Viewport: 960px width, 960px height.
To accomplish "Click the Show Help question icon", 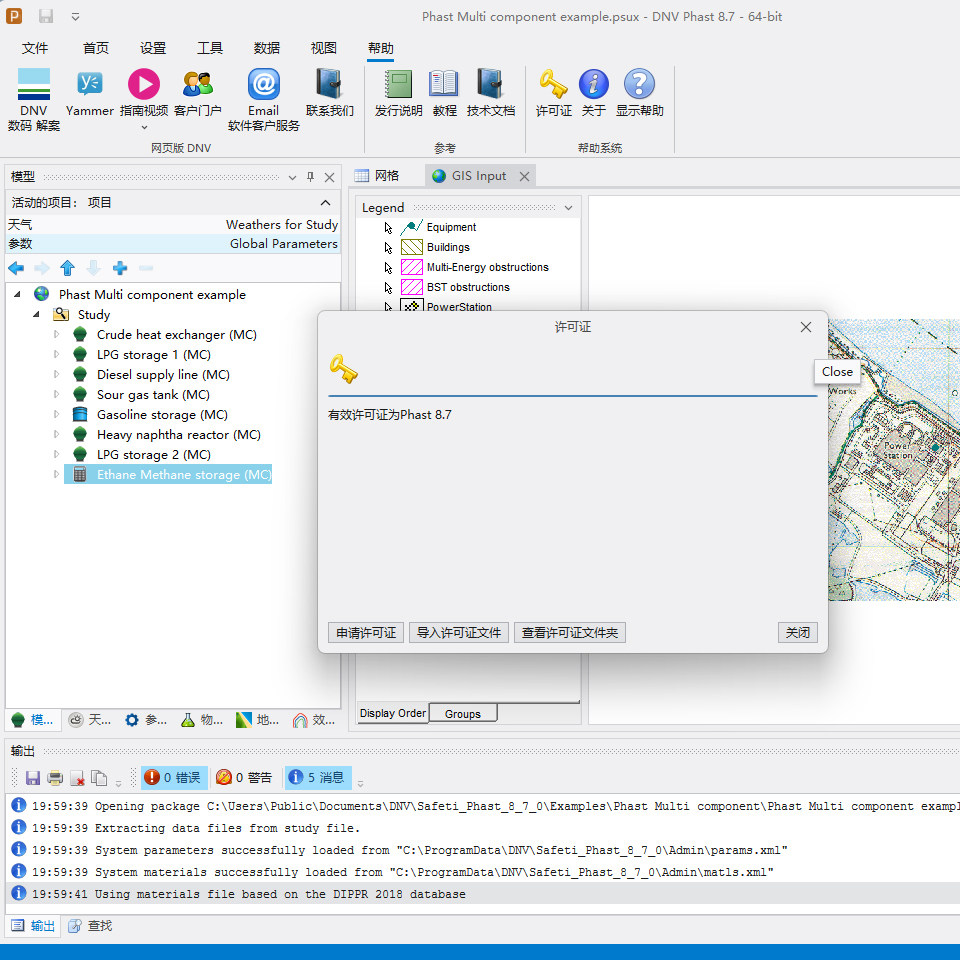I will (x=639, y=84).
